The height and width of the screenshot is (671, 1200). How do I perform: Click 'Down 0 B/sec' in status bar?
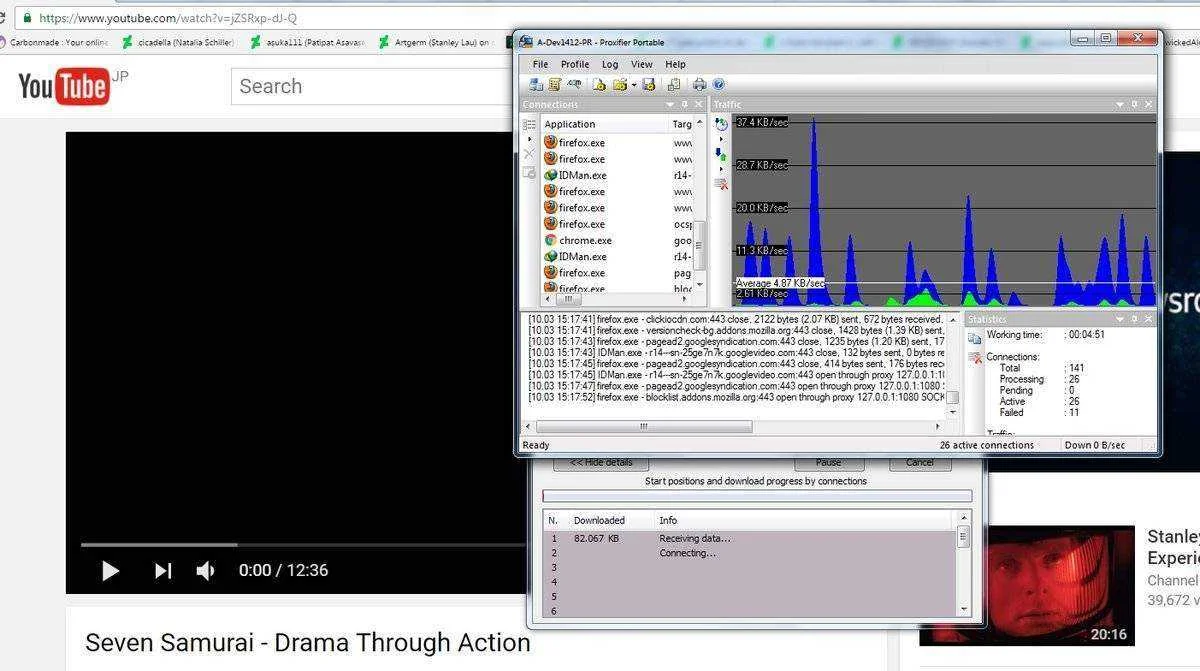pos(1095,445)
